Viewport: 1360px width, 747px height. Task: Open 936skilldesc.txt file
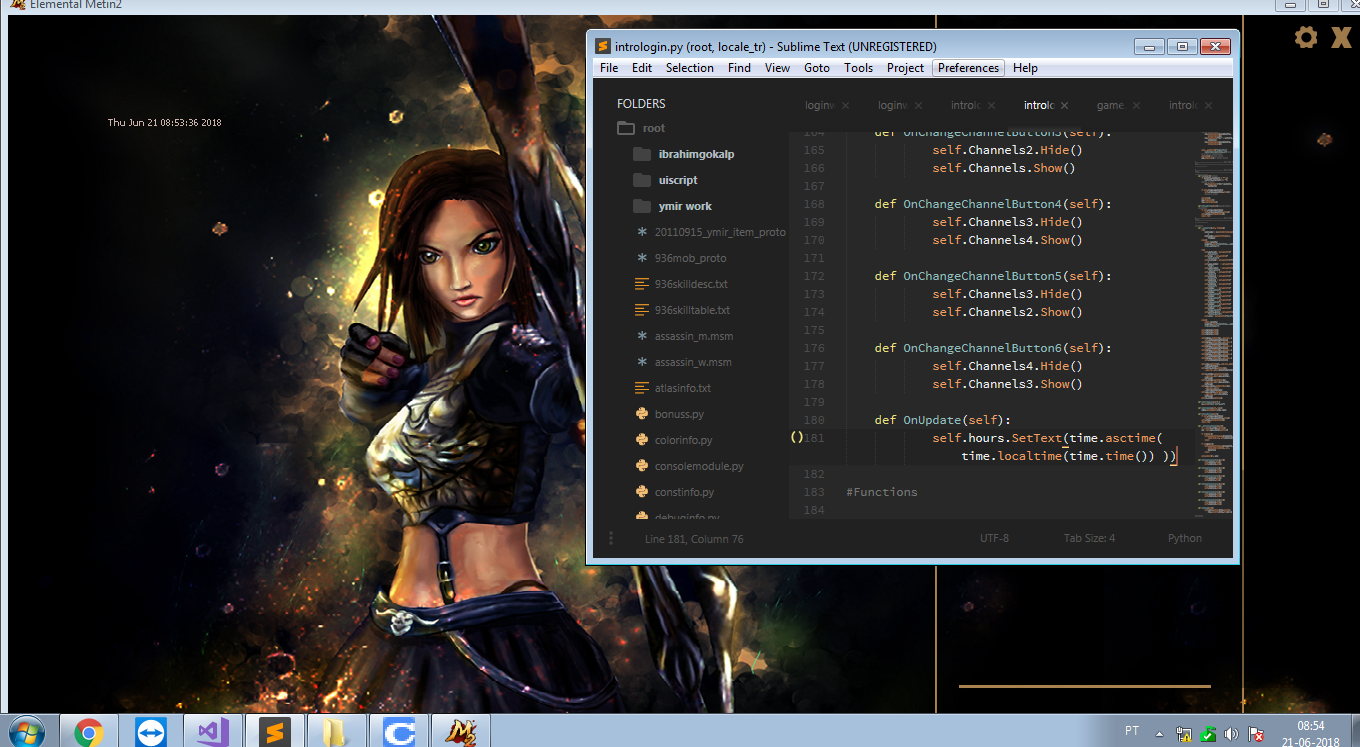(x=691, y=284)
